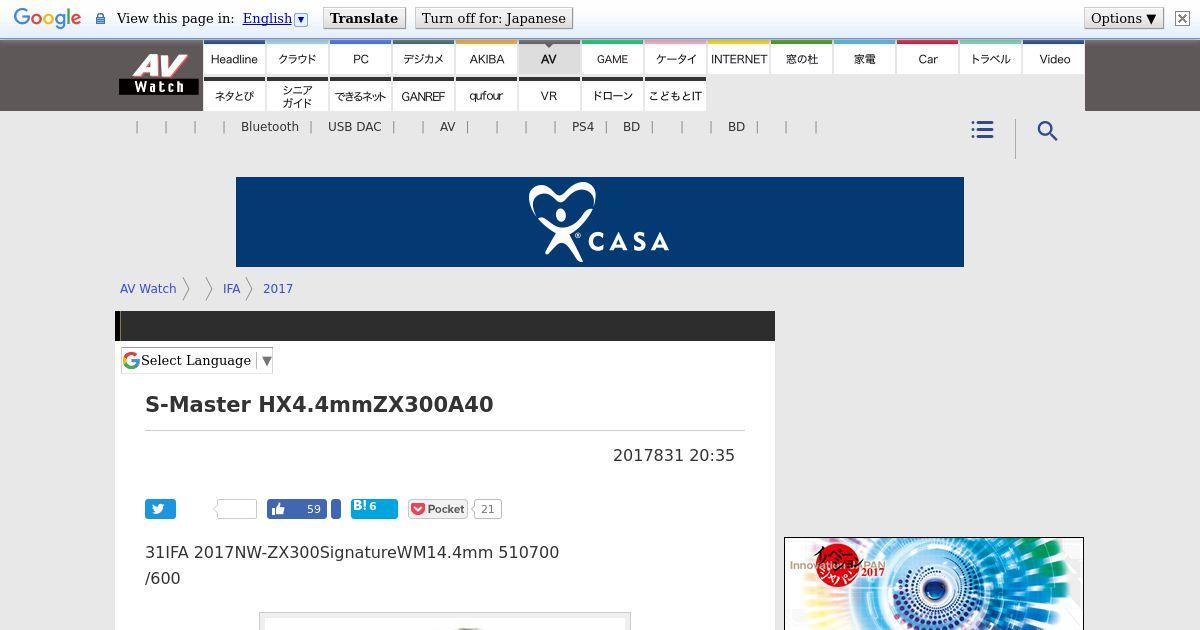Open the Headline tab

tap(234, 59)
